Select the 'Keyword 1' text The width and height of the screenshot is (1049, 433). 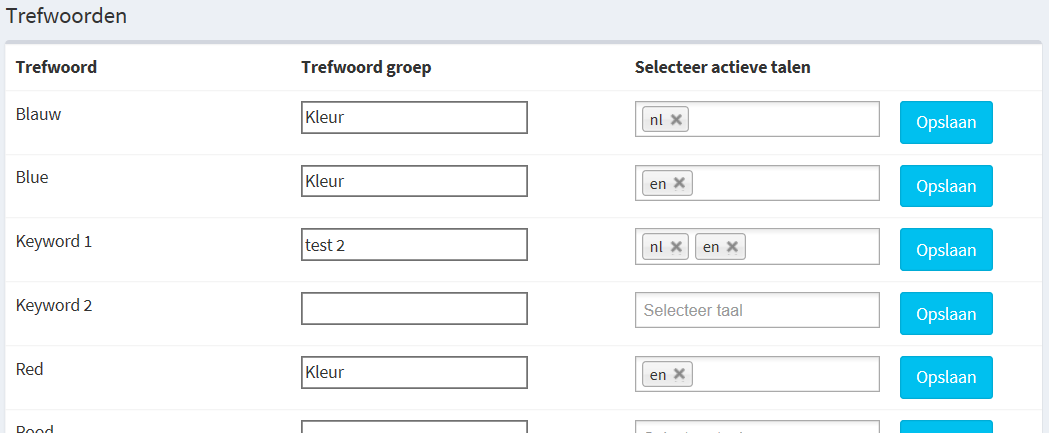tap(54, 242)
